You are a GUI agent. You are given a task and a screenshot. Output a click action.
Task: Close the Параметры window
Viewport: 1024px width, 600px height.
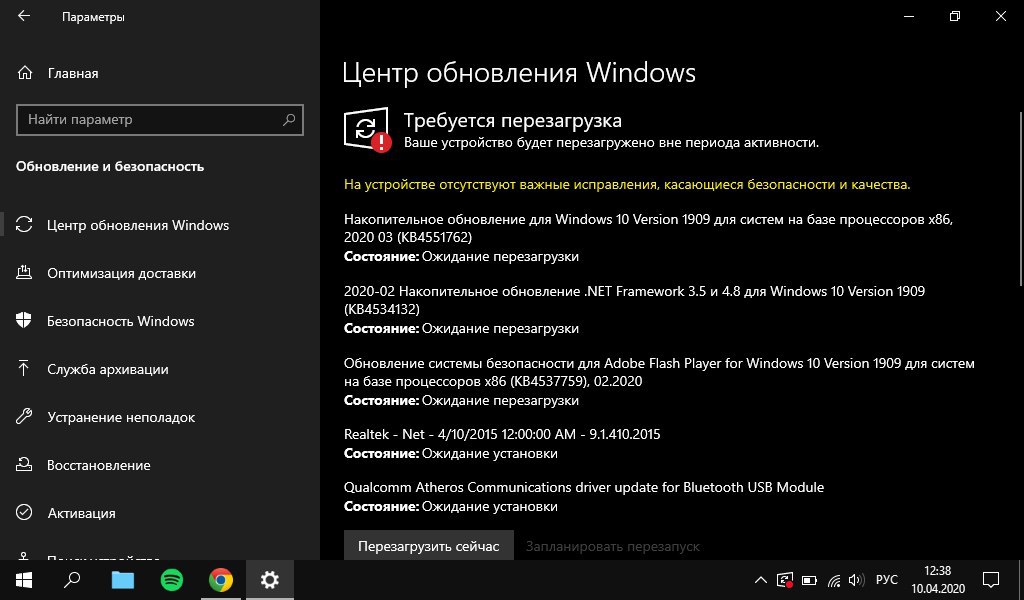[x=1000, y=16]
